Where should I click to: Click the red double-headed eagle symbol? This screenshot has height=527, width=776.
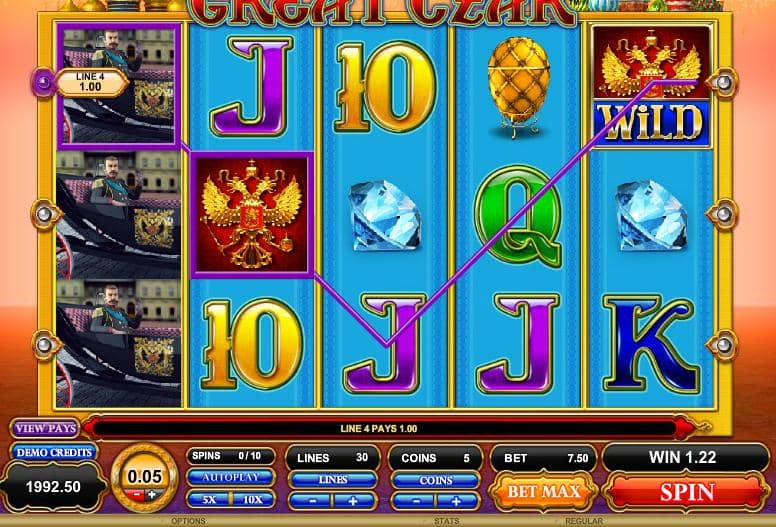click(x=252, y=215)
